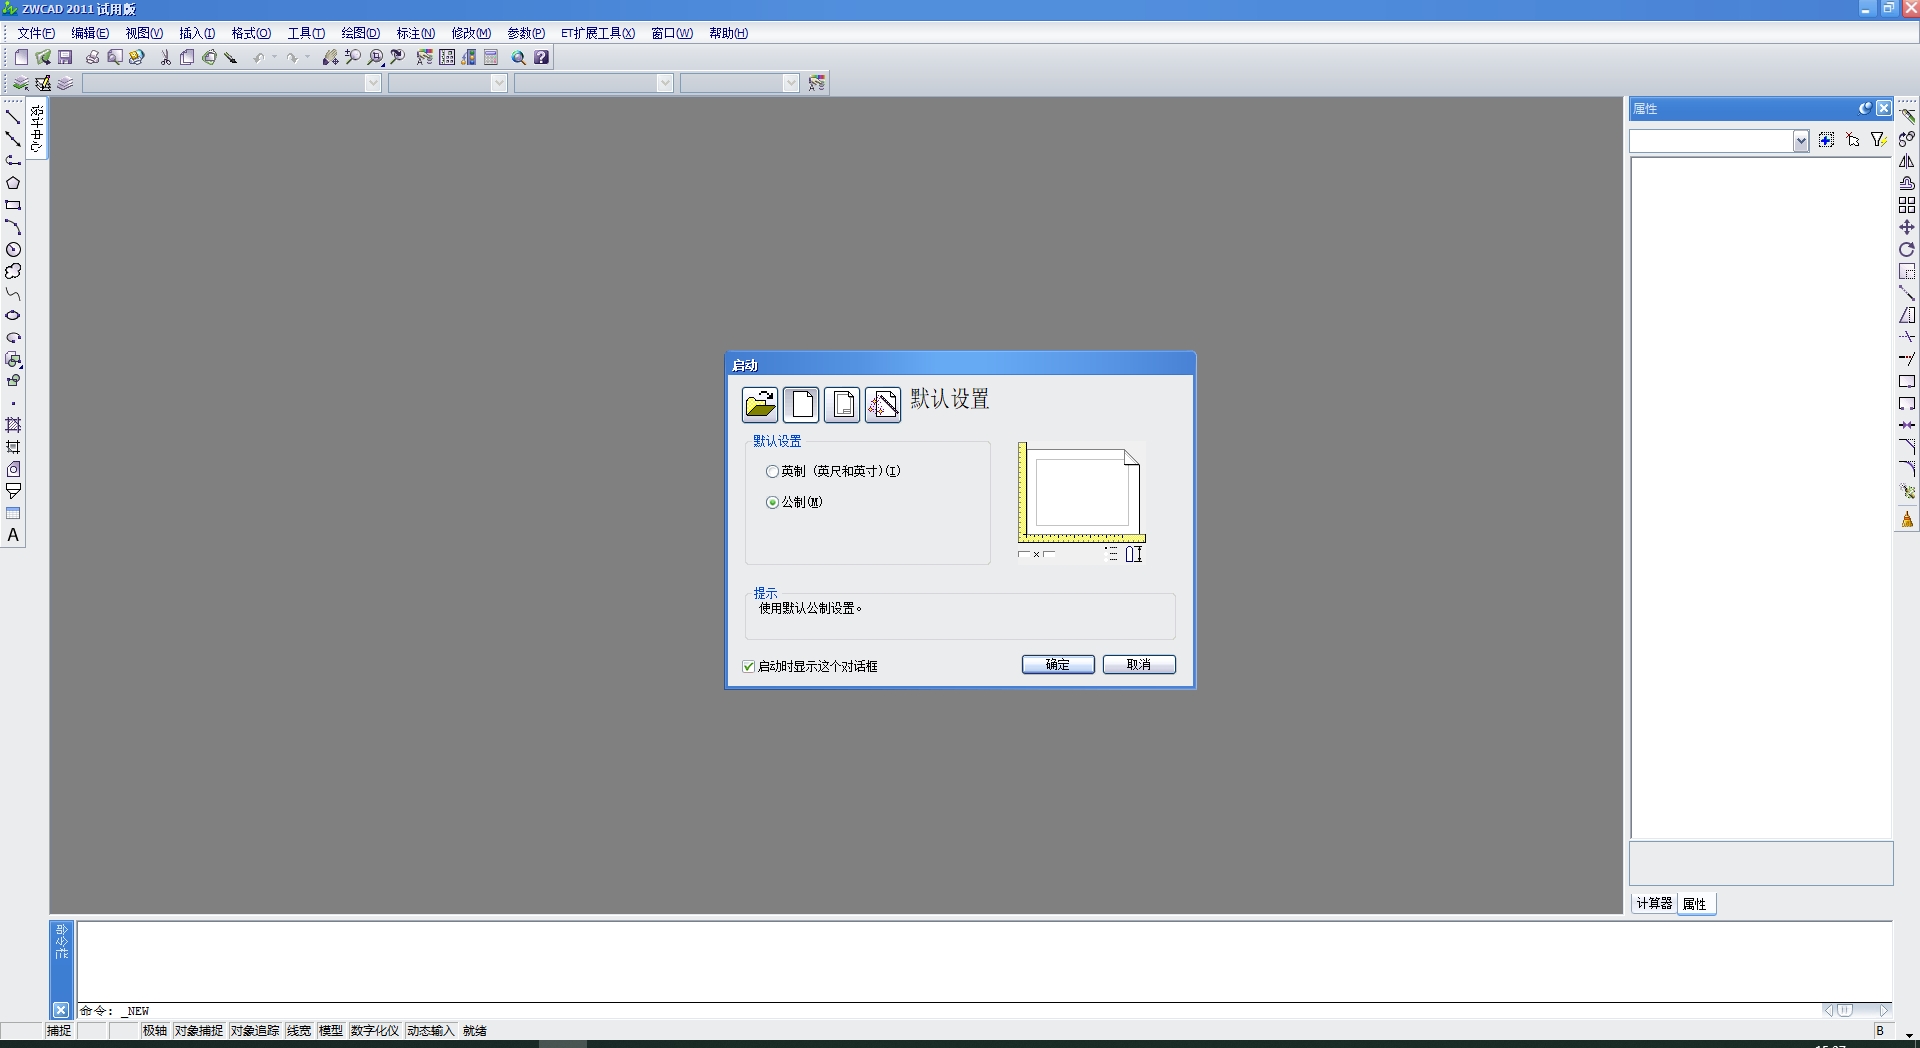Click the command line horizontal scrollbar
This screenshot has height=1048, width=1920.
pos(1857,1011)
